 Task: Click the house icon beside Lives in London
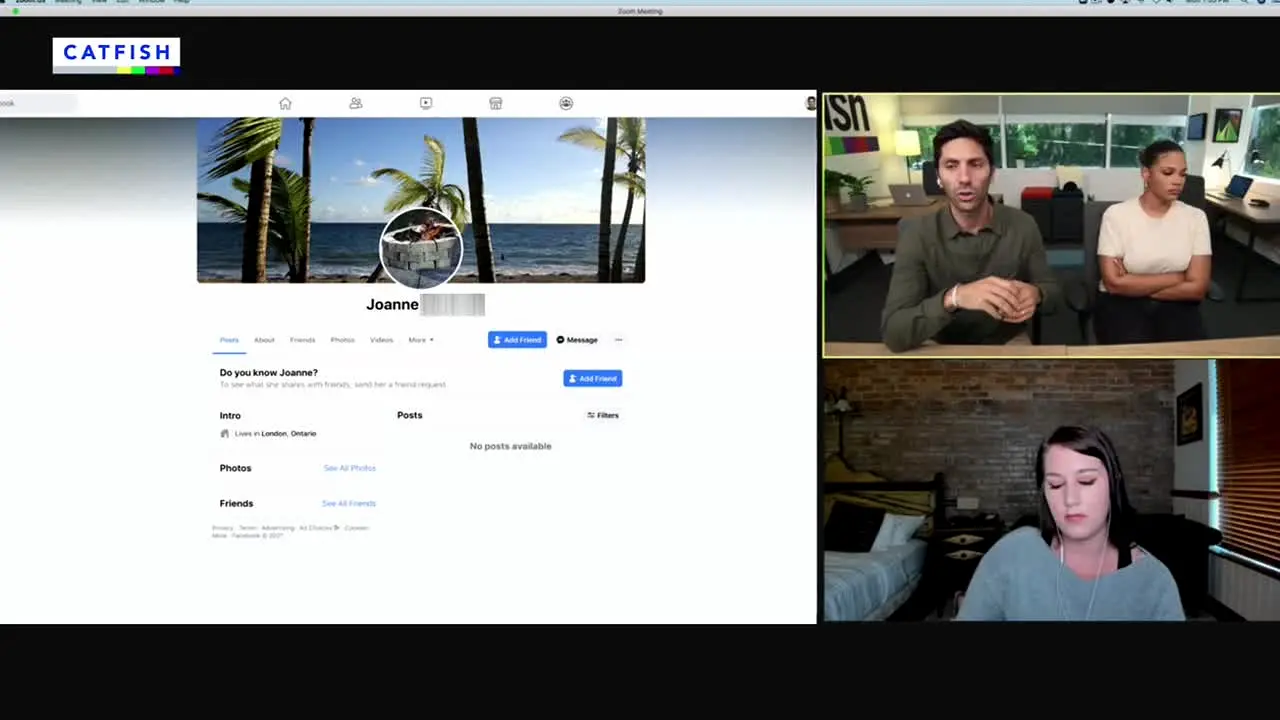coord(224,434)
